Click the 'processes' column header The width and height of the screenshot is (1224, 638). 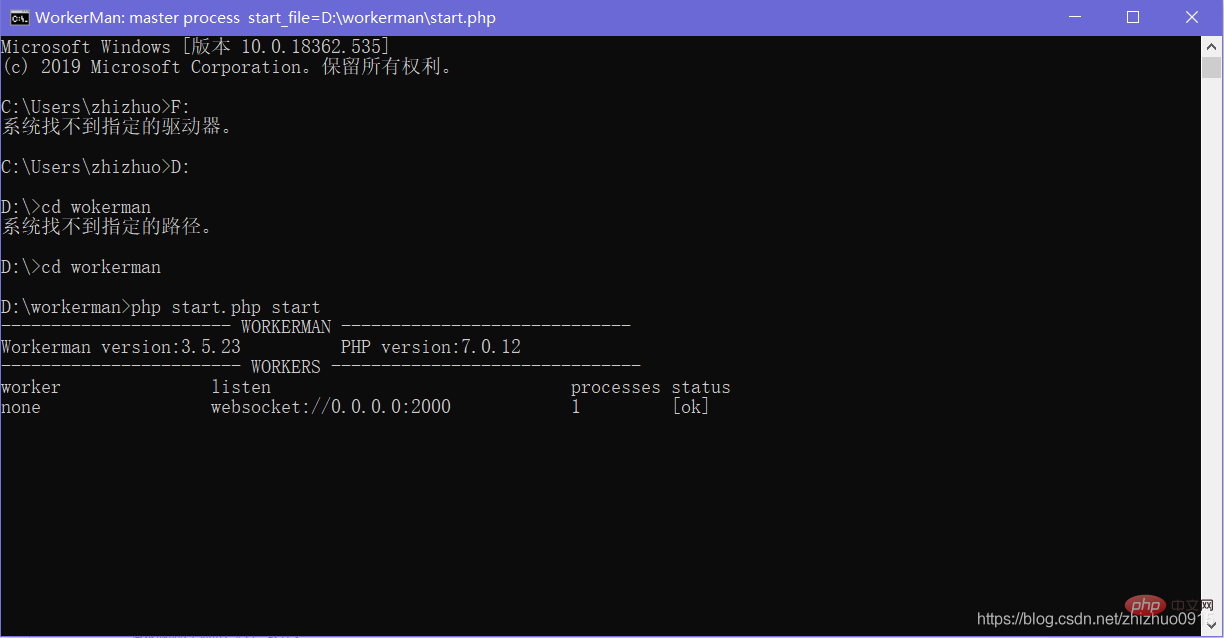616,387
